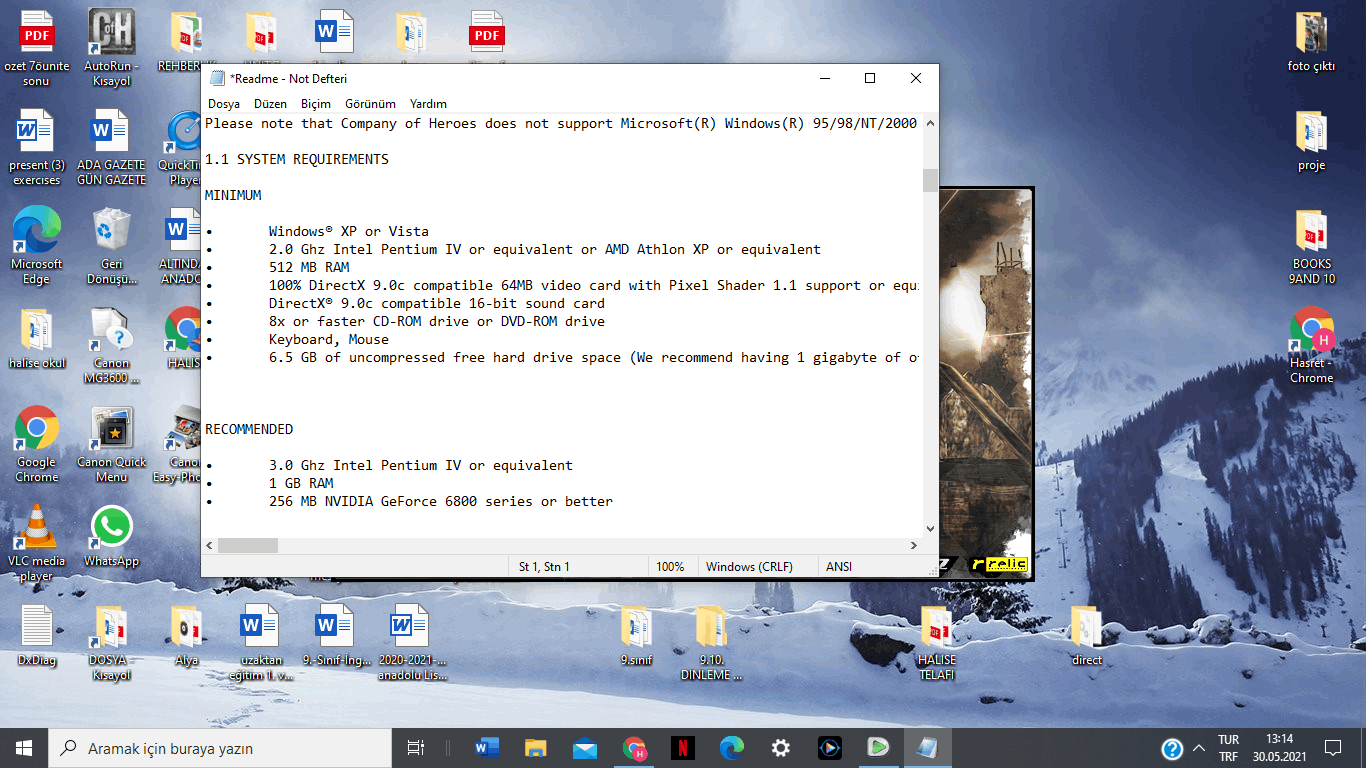Open Task View from the taskbar

pyautogui.click(x=416, y=748)
